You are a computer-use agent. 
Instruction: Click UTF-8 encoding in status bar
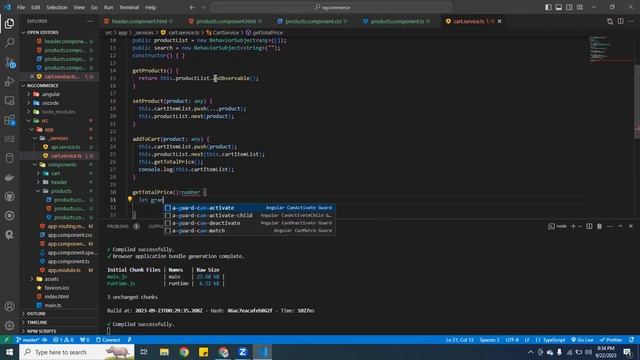512,340
